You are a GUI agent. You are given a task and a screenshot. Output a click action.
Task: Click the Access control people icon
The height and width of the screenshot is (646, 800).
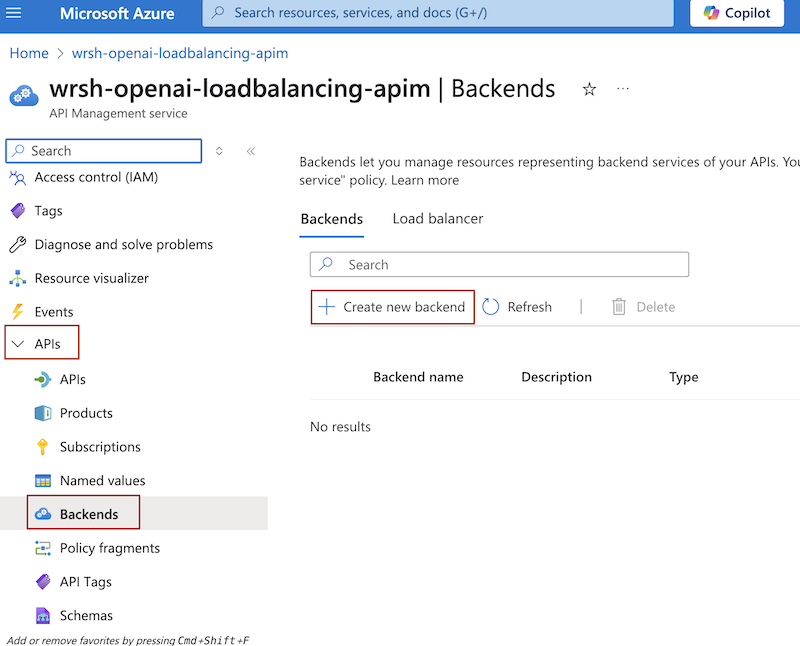pos(17,177)
